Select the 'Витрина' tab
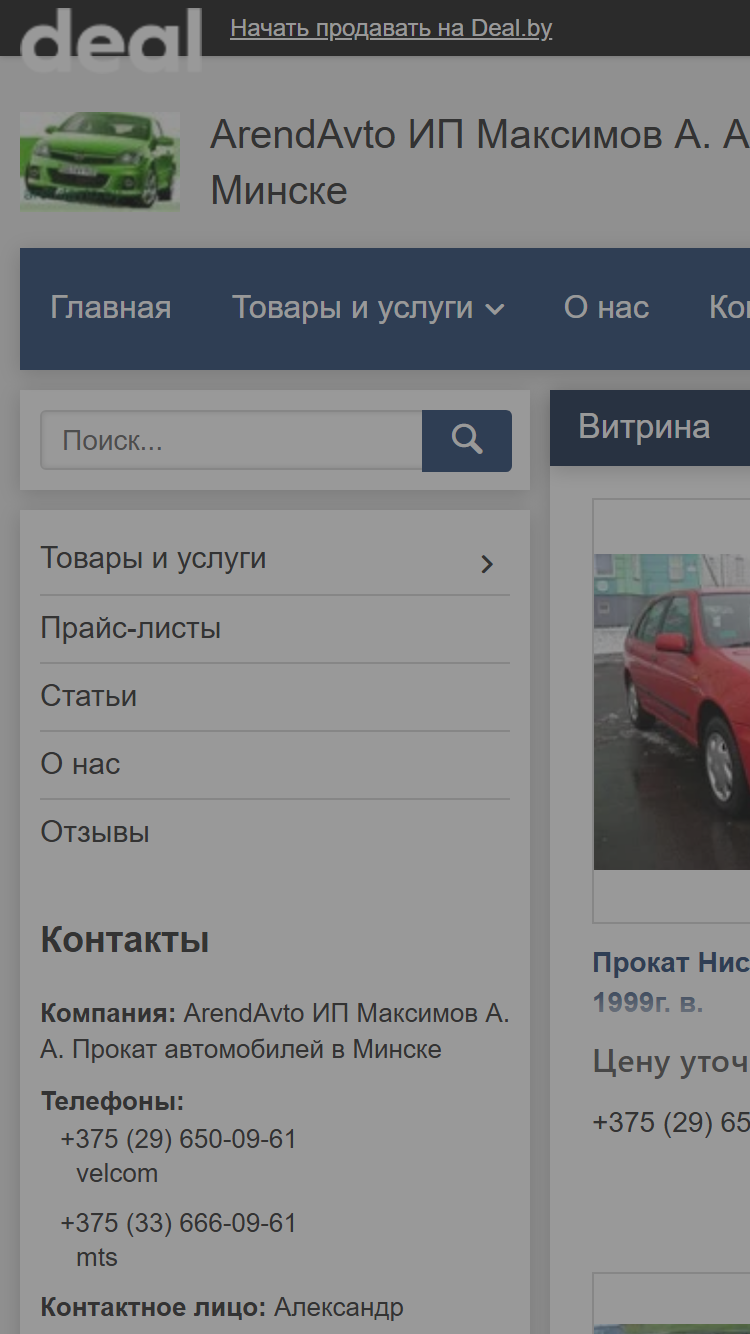The height and width of the screenshot is (1334, 750). point(644,427)
